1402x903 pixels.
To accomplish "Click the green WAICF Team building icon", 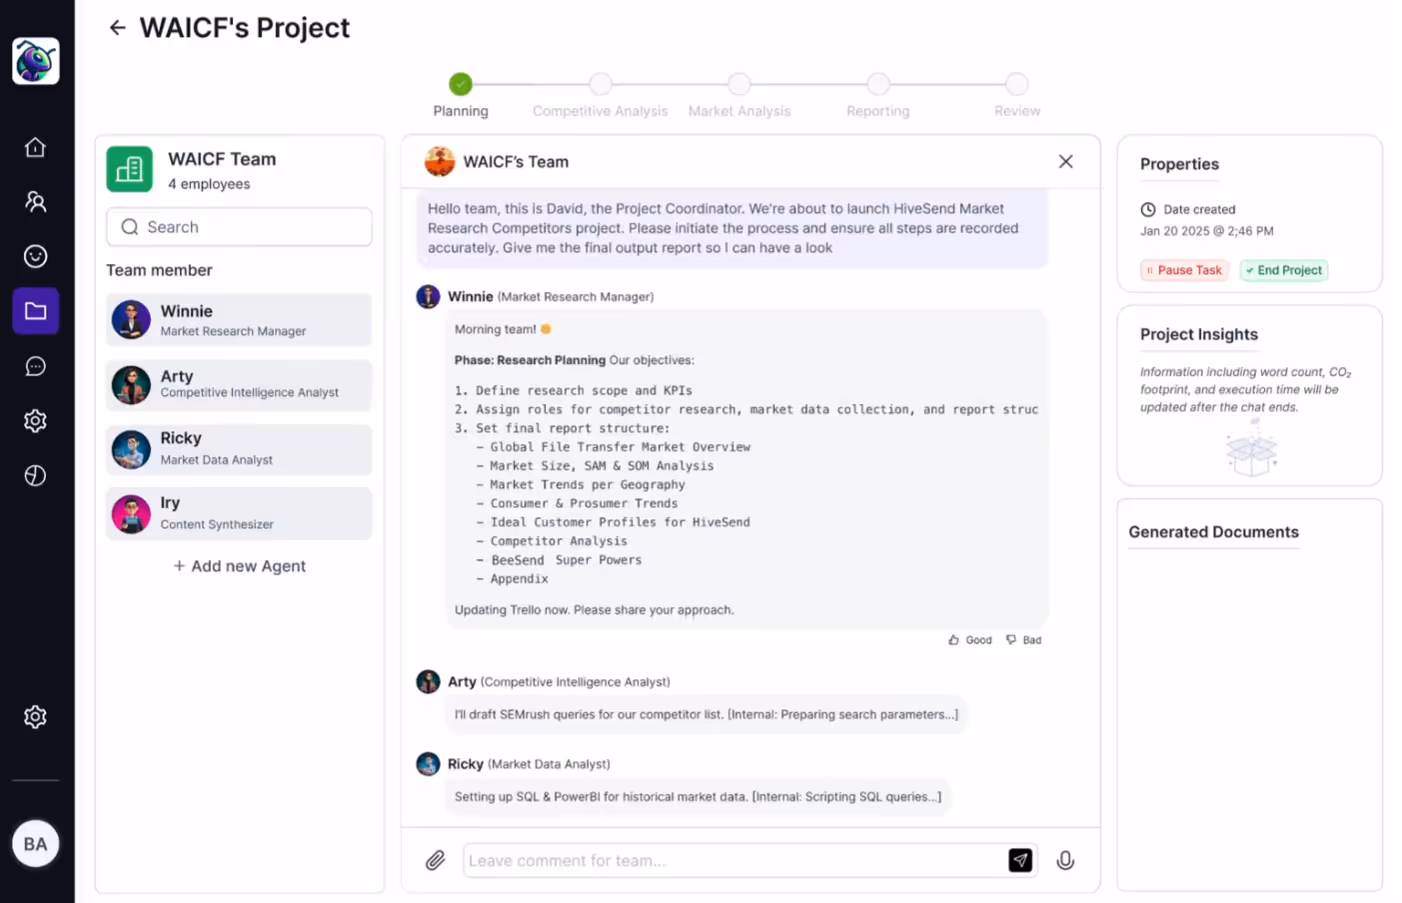I will (130, 170).
